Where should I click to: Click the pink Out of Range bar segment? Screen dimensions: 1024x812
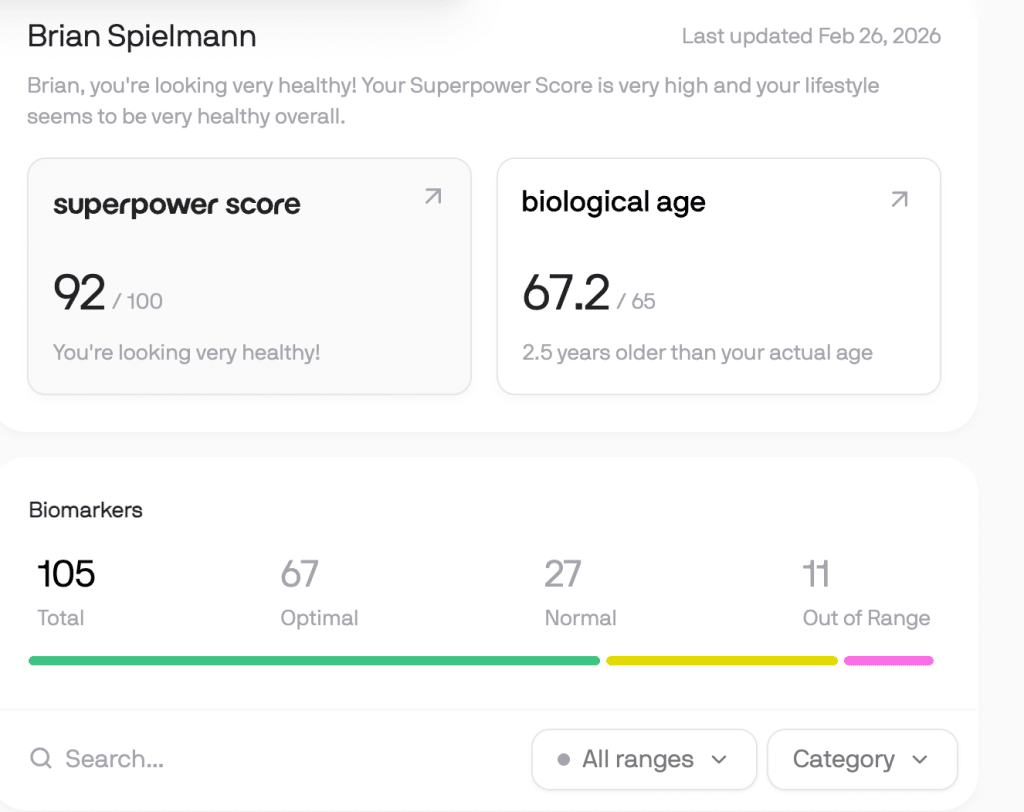[x=888, y=660]
